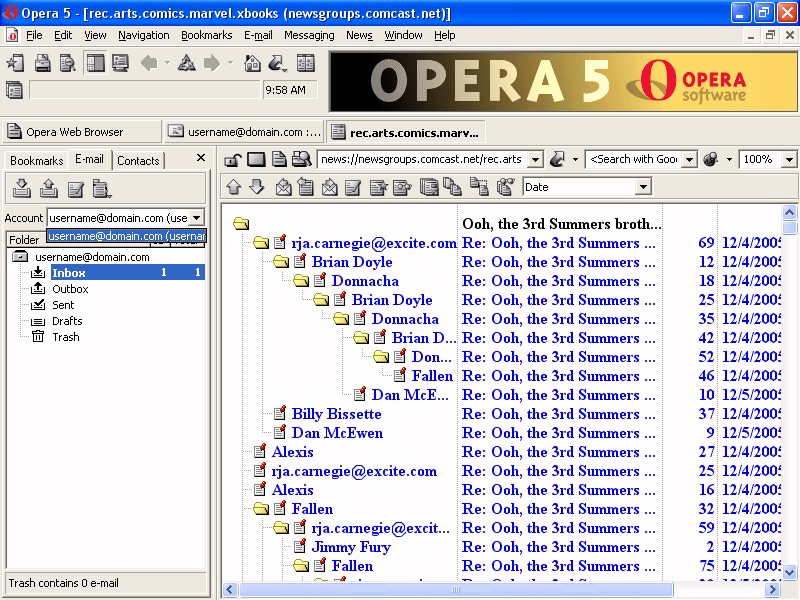The width and height of the screenshot is (800, 600).
Task: Click the empty main toolbar address field
Action: pos(145,90)
